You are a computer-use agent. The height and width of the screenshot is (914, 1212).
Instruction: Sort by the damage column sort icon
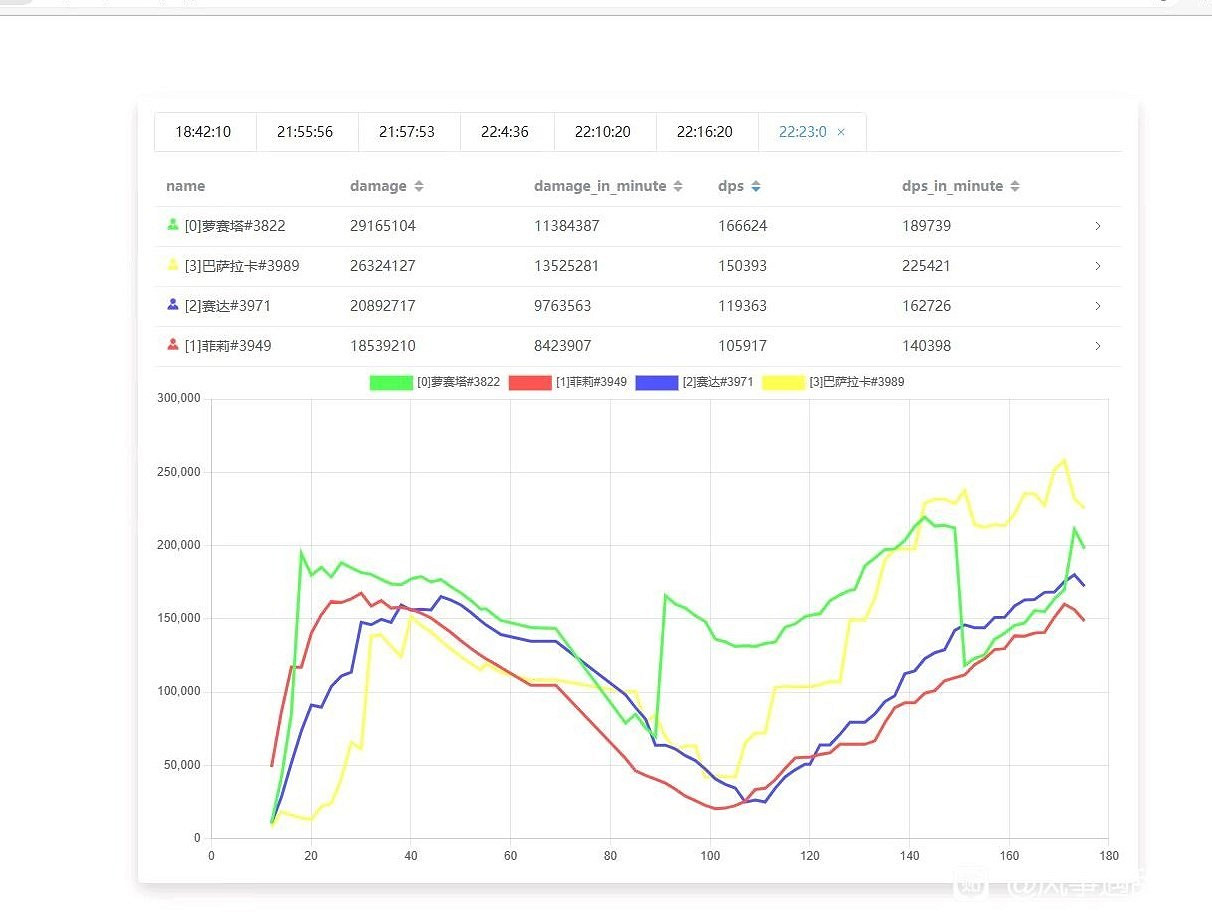coord(419,186)
